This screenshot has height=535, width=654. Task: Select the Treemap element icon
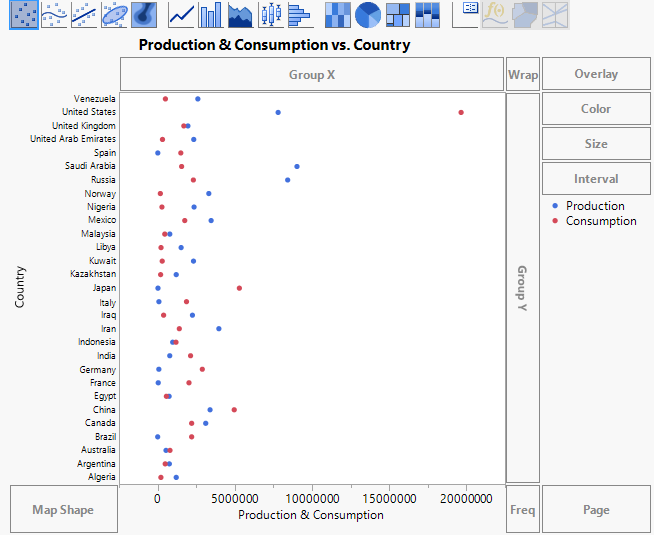tap(398, 14)
